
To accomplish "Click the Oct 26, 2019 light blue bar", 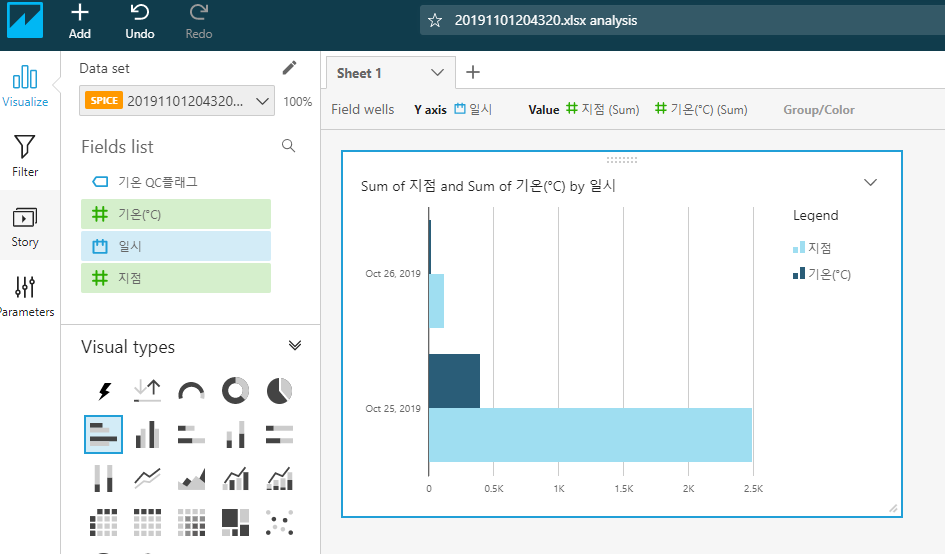I will pos(436,301).
